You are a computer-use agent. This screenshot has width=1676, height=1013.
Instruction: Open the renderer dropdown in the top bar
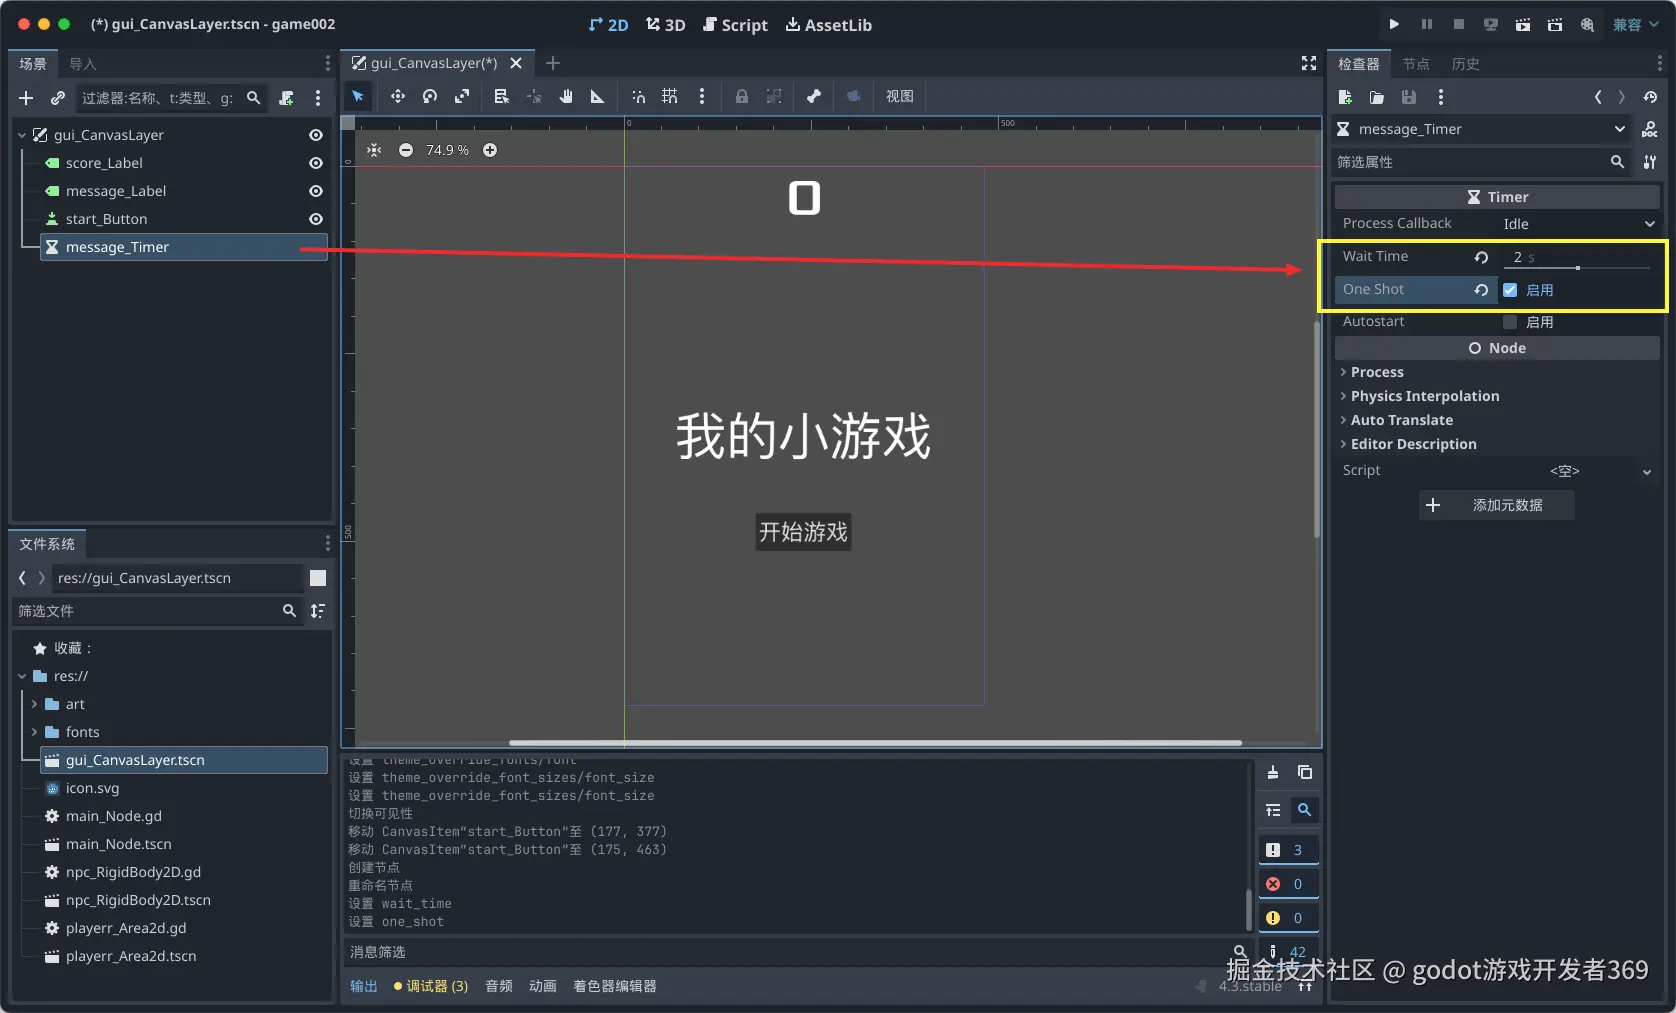pos(1636,24)
